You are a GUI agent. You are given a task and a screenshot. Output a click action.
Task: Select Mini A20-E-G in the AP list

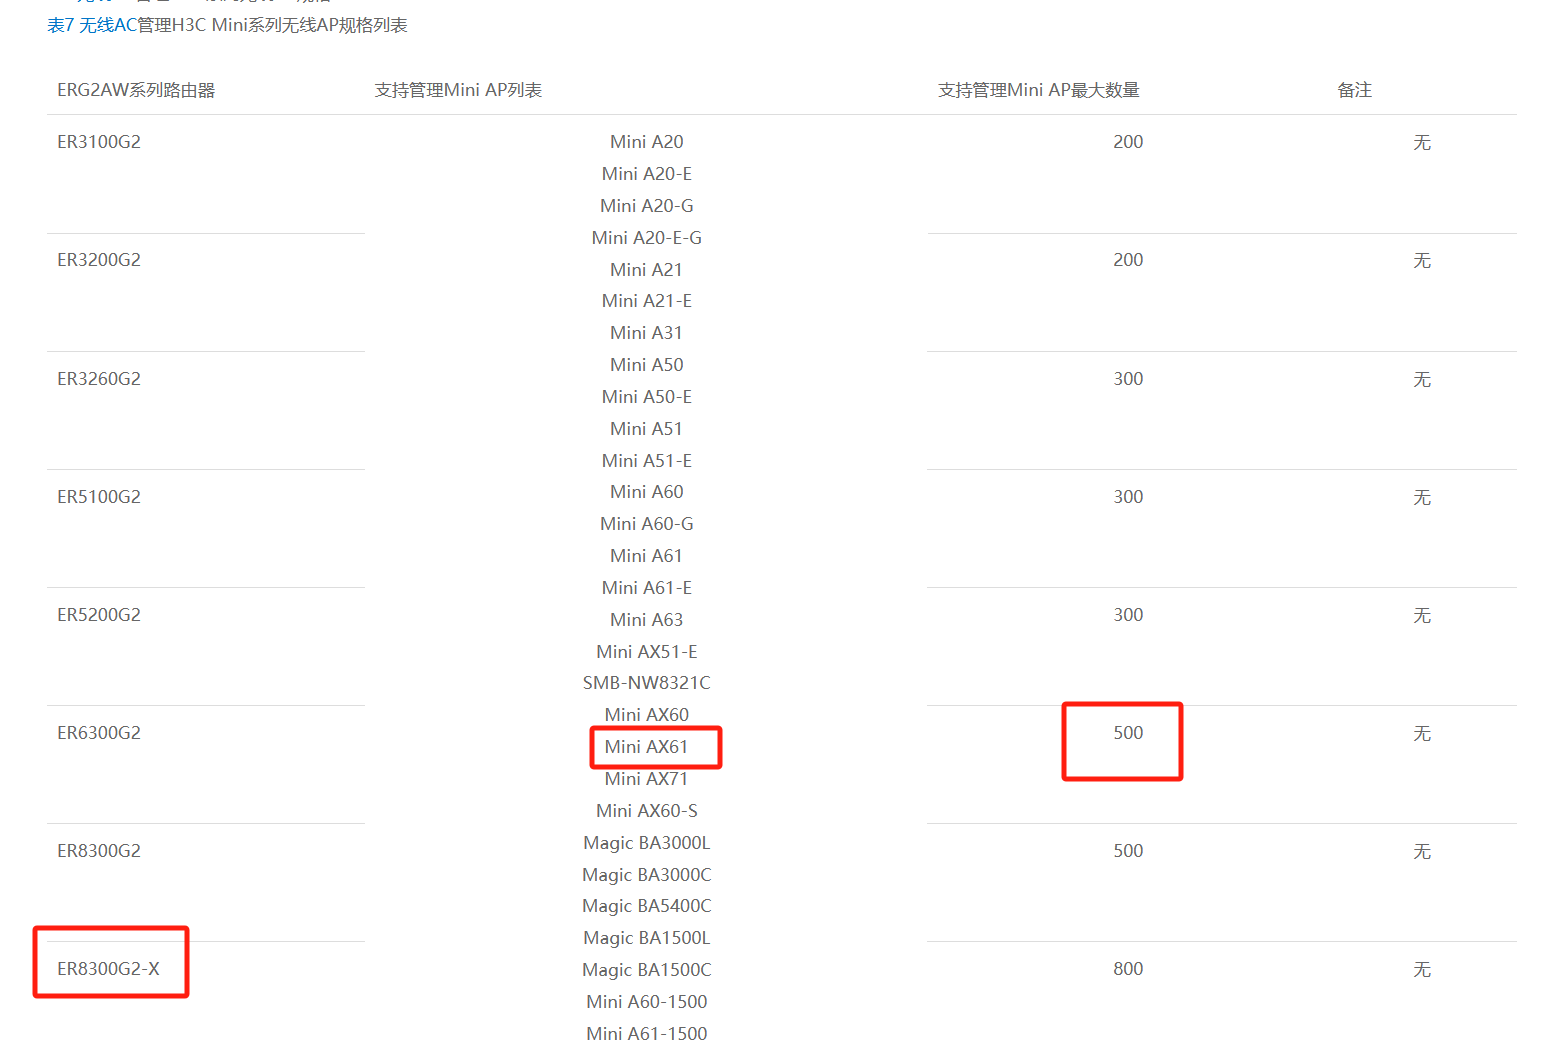pyautogui.click(x=646, y=238)
